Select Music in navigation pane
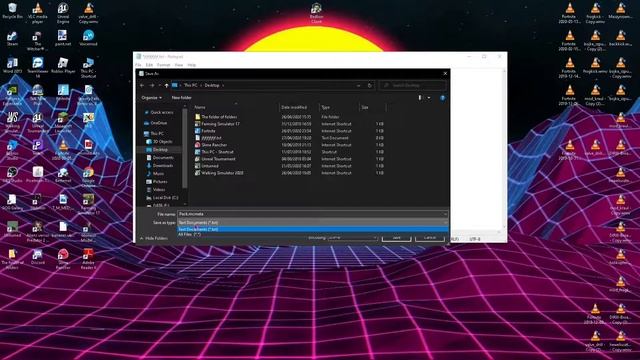 pyautogui.click(x=158, y=174)
